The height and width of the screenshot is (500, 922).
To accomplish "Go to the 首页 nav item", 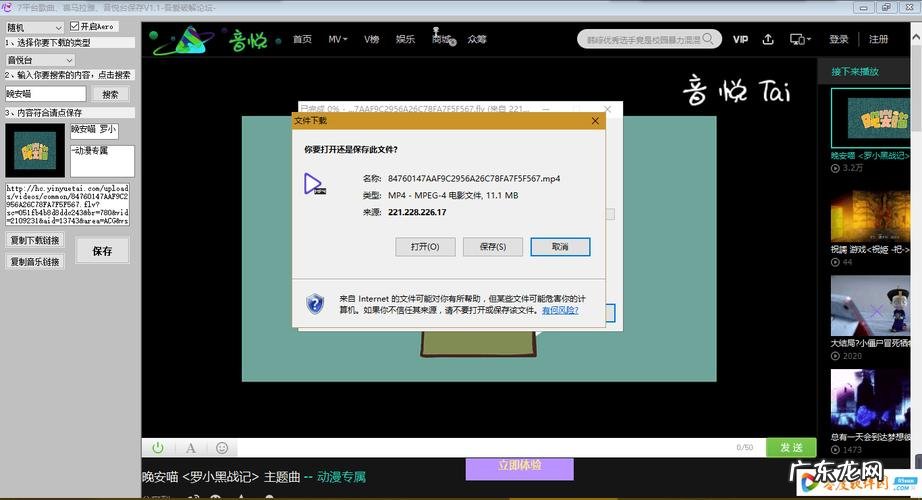I will click(x=302, y=40).
